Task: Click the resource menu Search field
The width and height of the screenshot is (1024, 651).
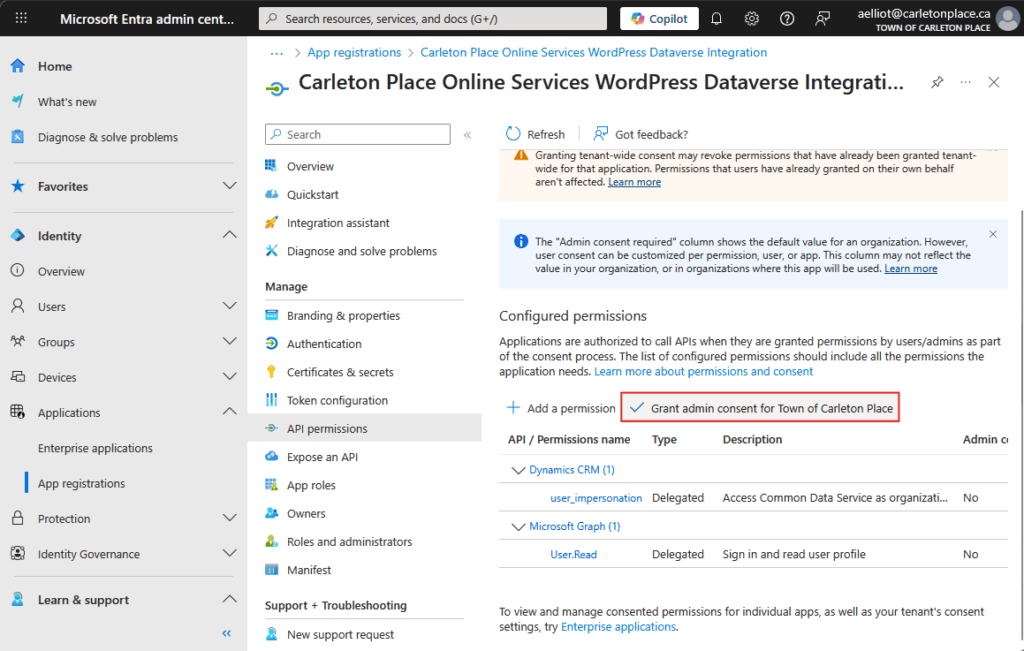Action: pos(358,135)
